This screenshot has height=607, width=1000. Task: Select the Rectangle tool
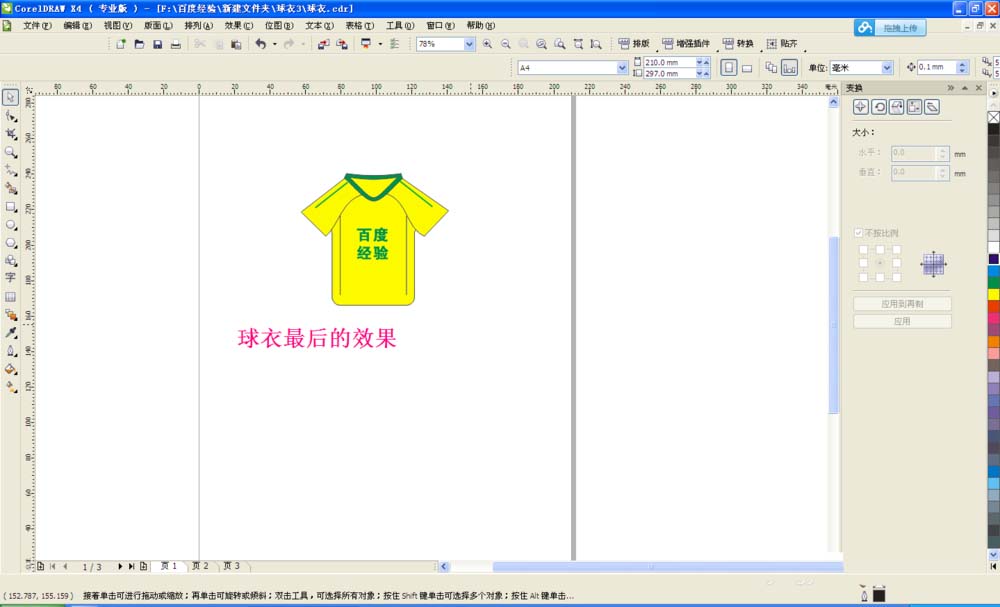click(12, 207)
